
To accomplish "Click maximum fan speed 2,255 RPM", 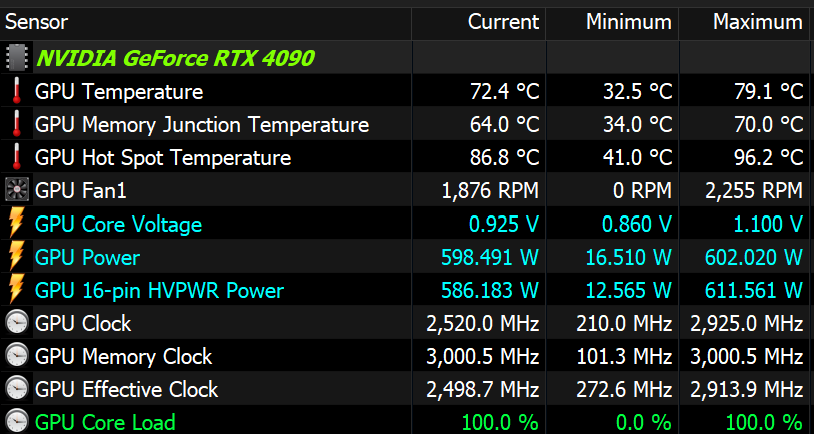I will click(754, 191).
